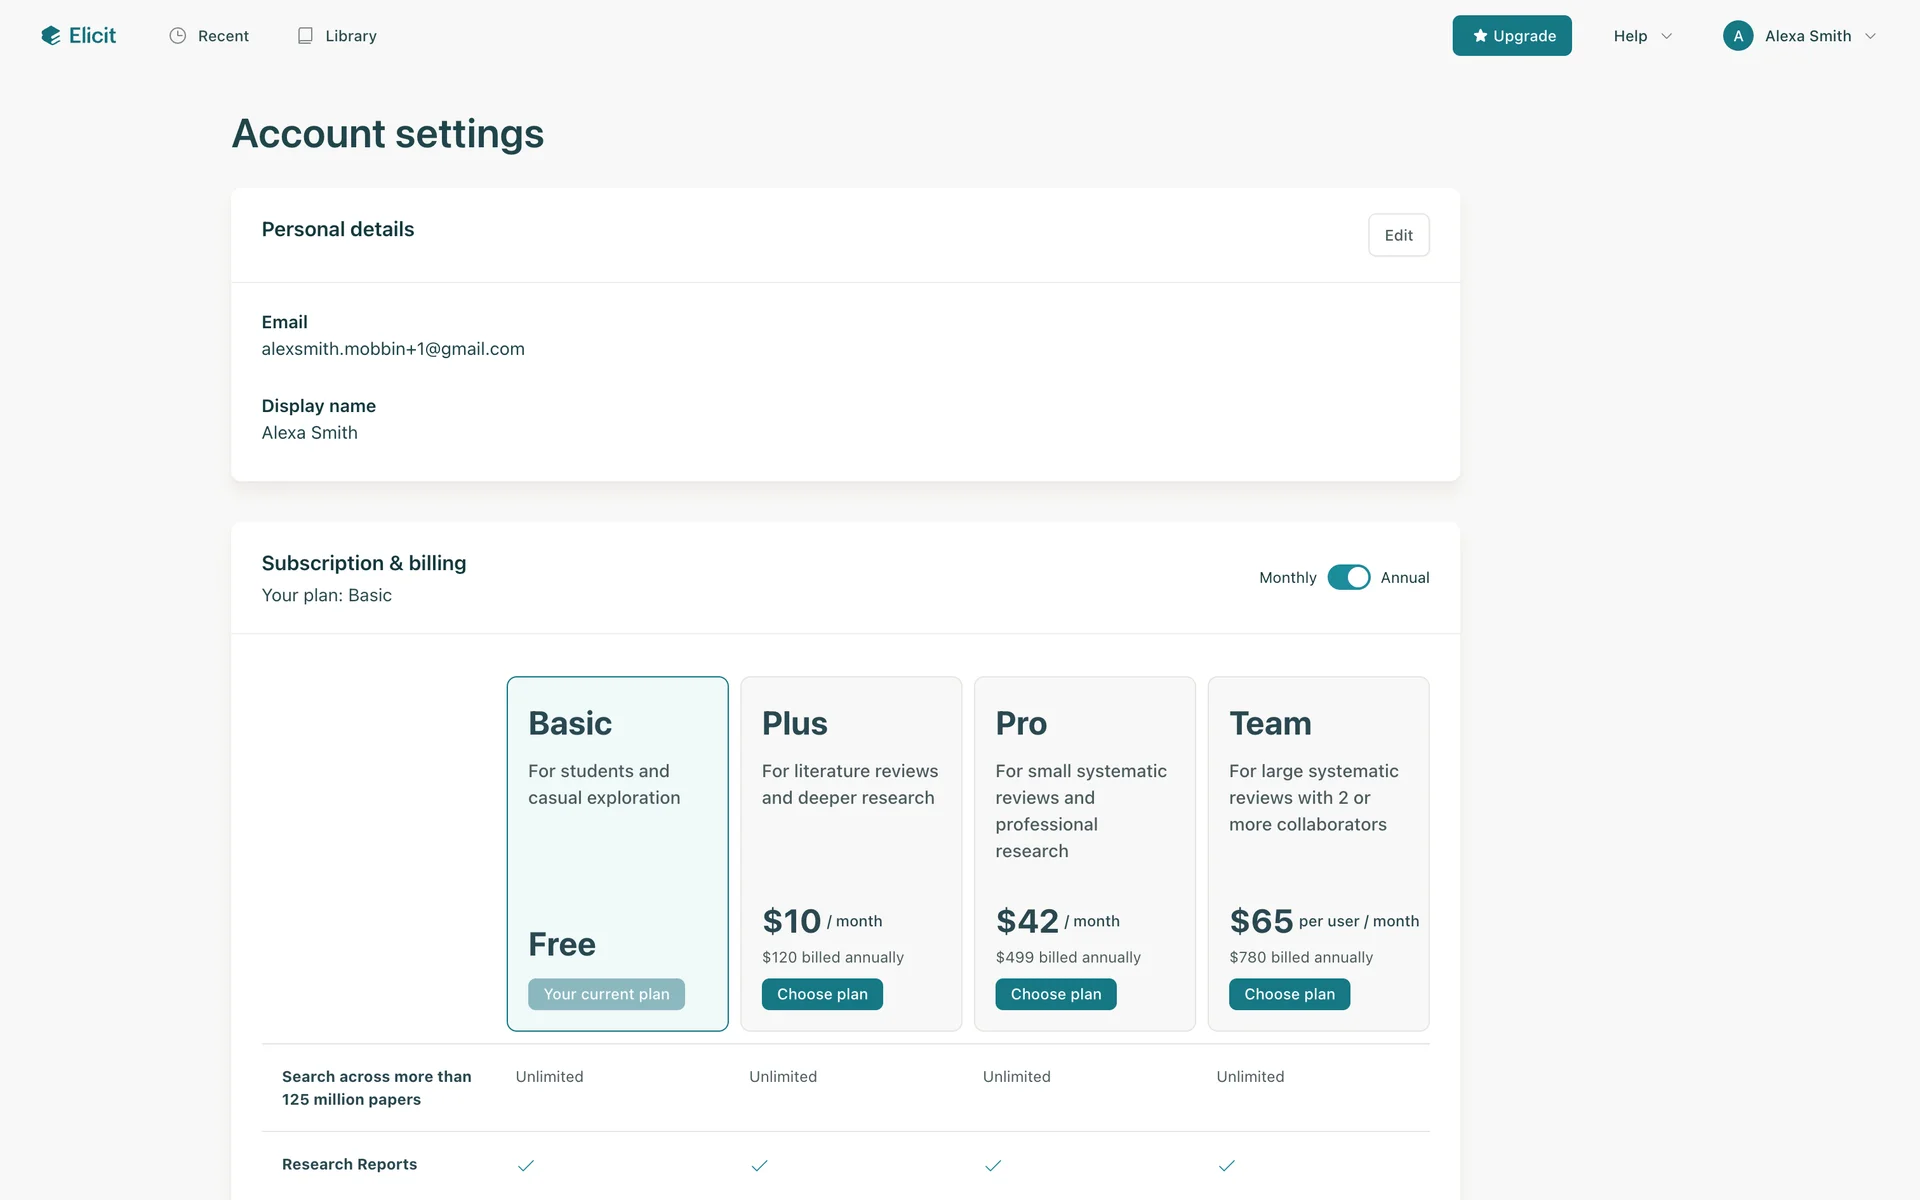Toggle the Monthly/Annual billing switch

[x=1348, y=578]
